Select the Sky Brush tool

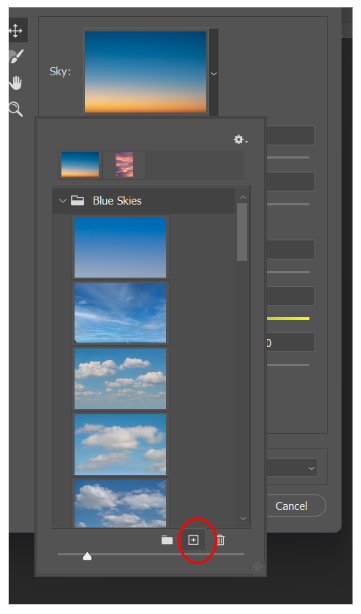16,56
